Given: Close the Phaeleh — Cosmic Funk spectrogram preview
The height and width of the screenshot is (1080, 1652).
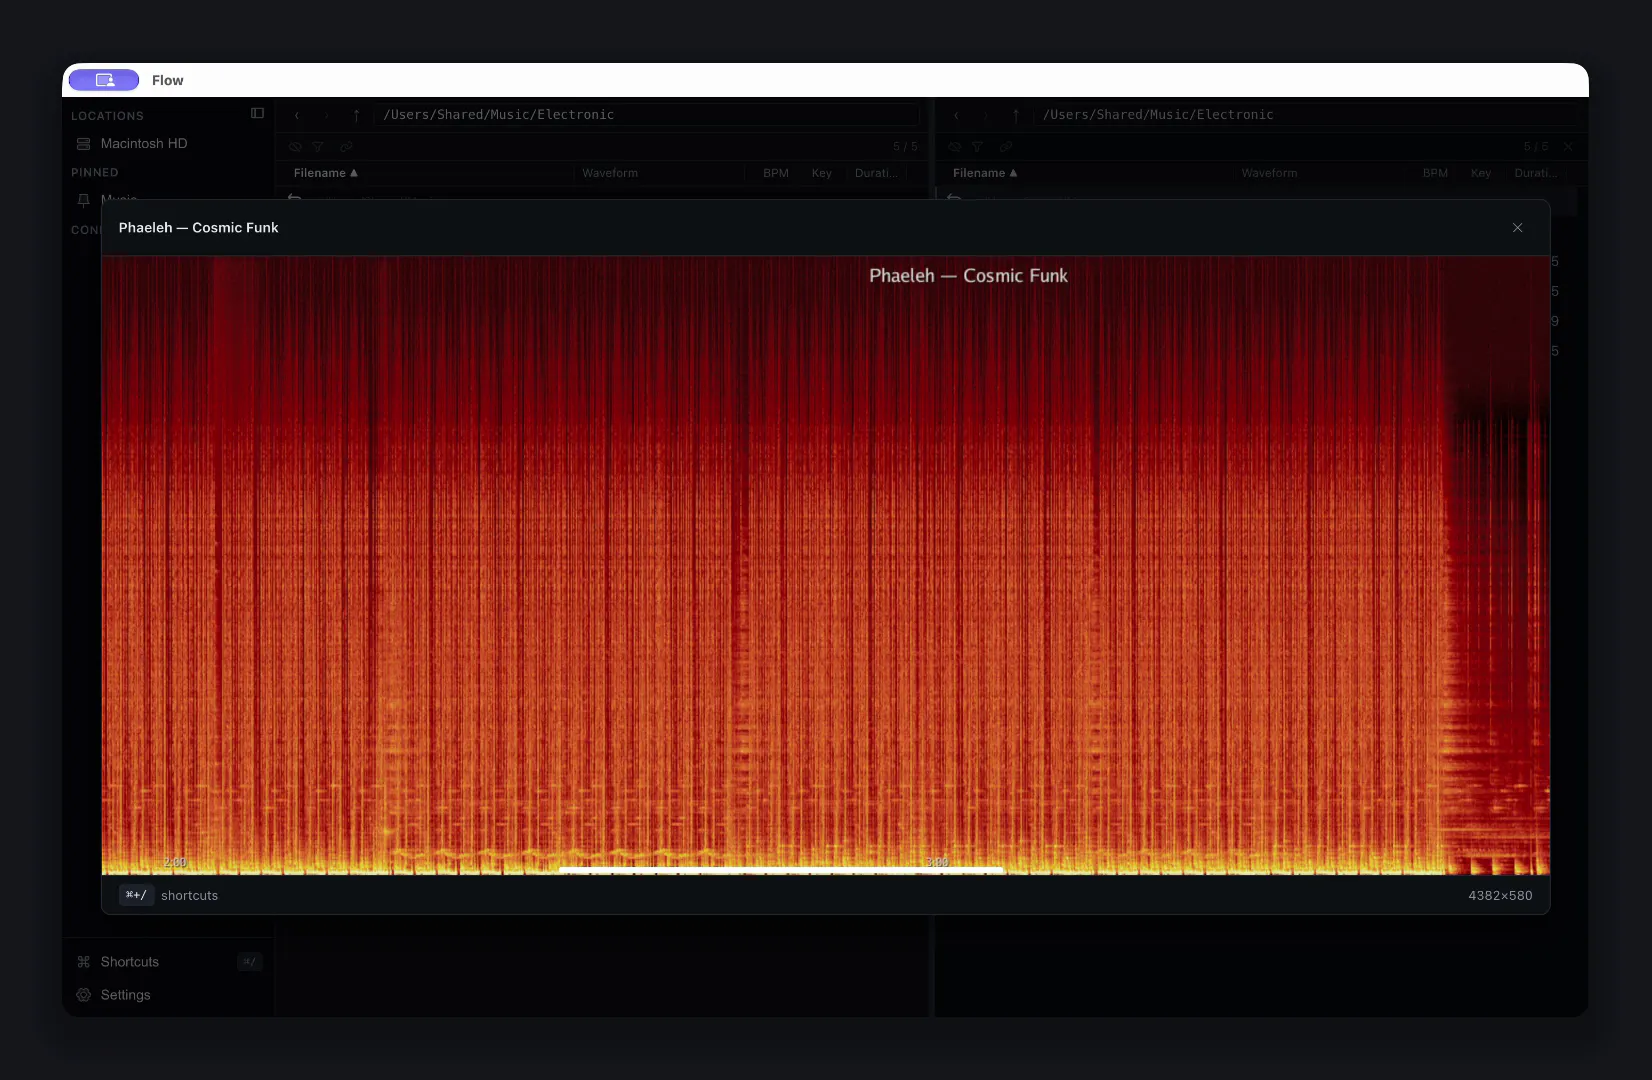Looking at the screenshot, I should pos(1517,228).
